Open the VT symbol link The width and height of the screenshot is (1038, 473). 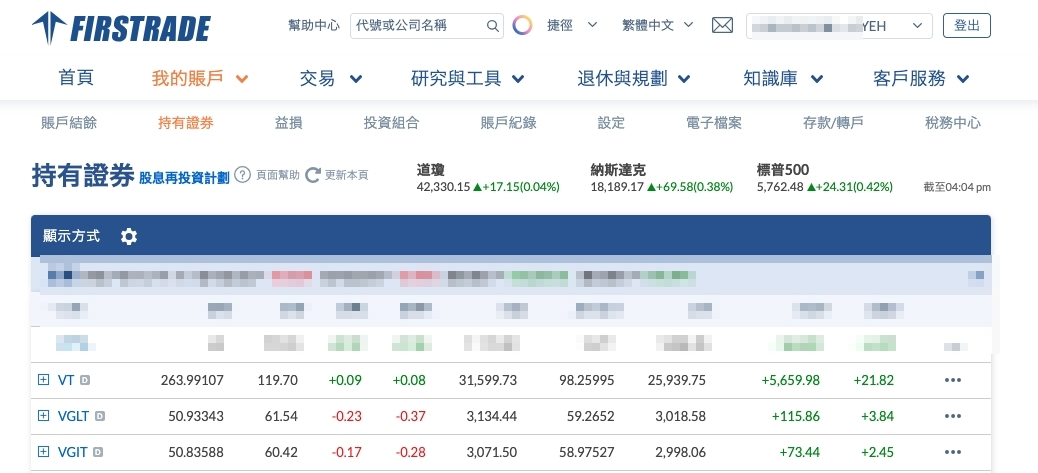coord(66,380)
